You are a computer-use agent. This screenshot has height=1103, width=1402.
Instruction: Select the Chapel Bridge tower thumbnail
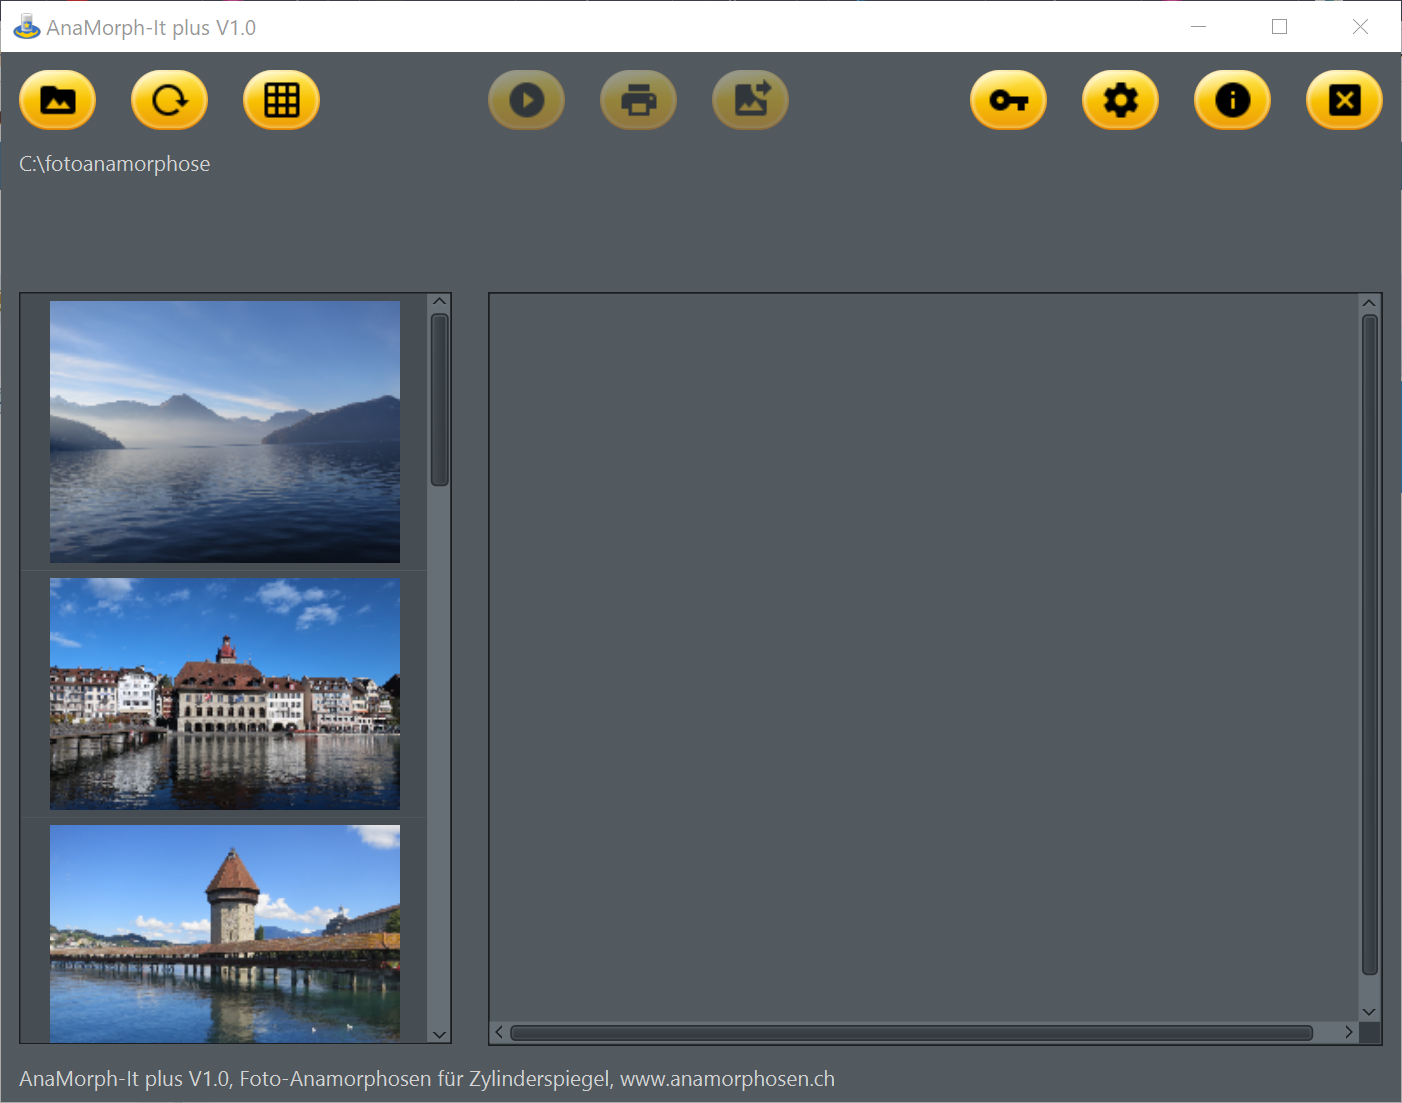click(225, 933)
